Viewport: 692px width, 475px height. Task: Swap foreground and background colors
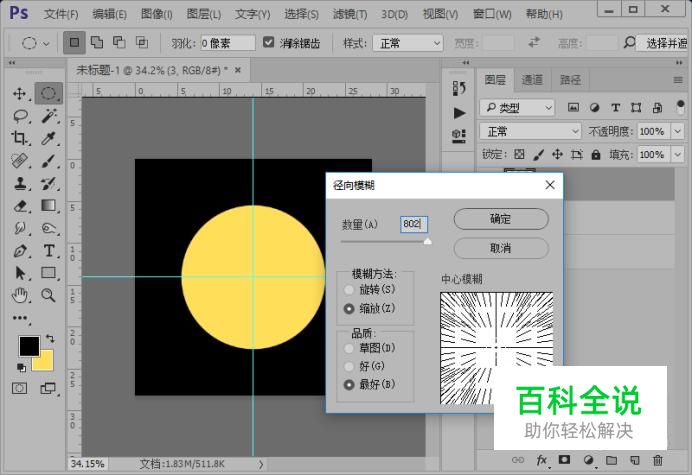click(50, 339)
